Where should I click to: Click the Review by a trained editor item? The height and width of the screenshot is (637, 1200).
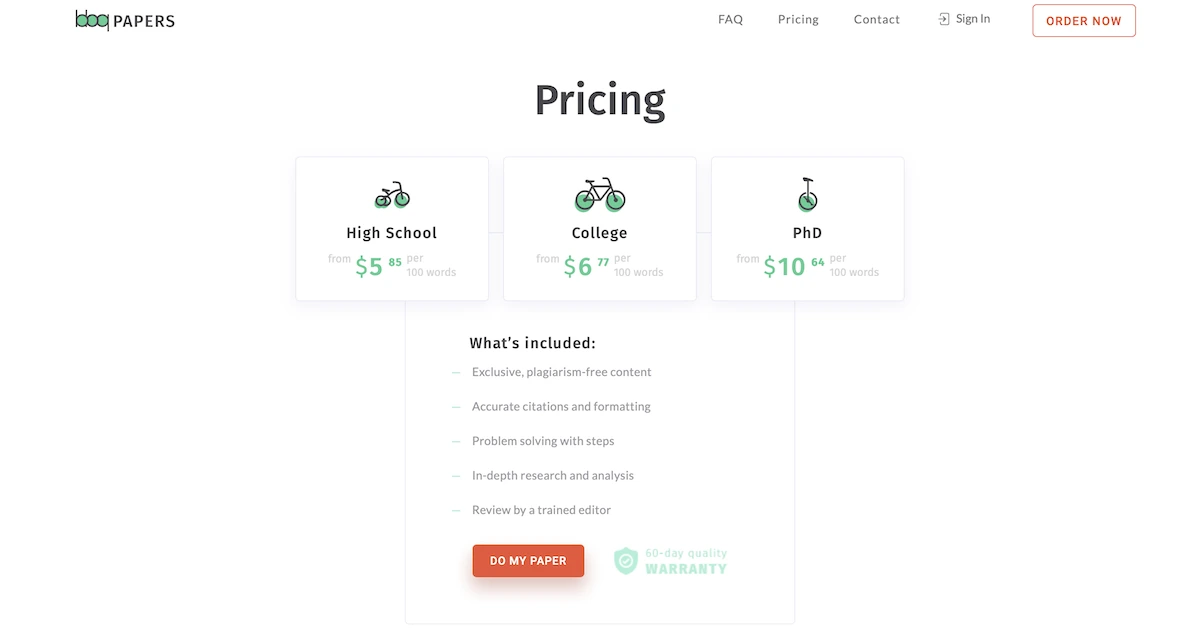[541, 509]
